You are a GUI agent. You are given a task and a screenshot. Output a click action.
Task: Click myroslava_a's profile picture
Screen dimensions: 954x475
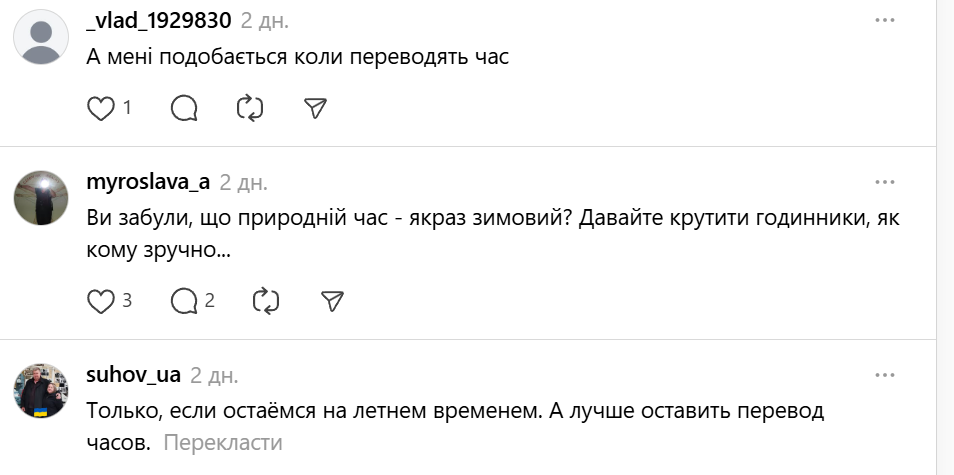41,198
